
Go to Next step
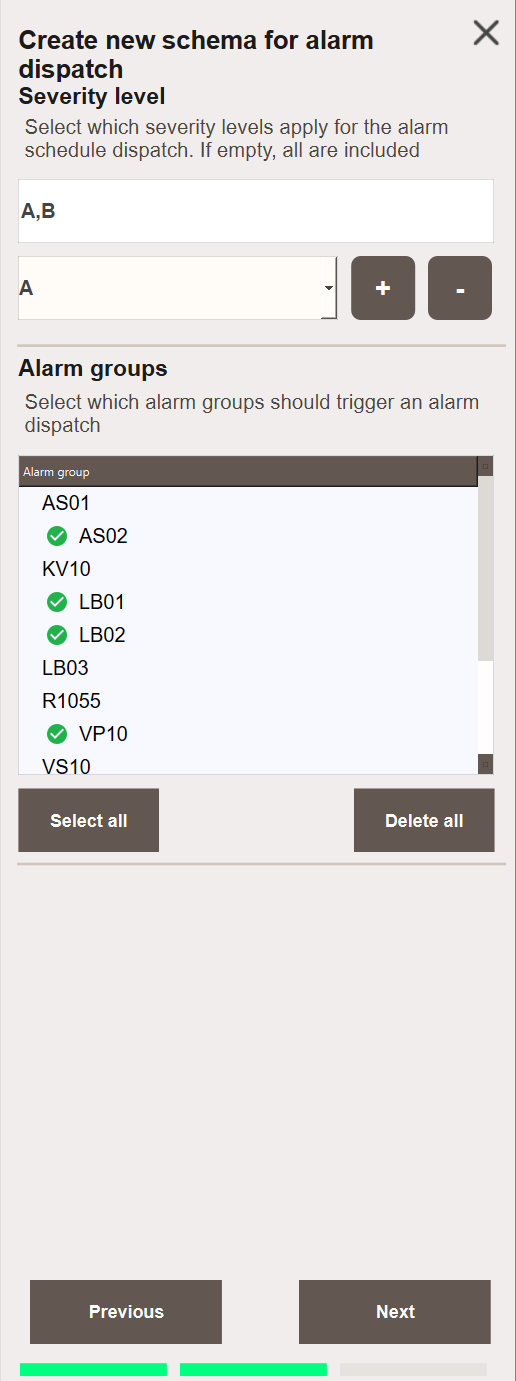point(395,1312)
